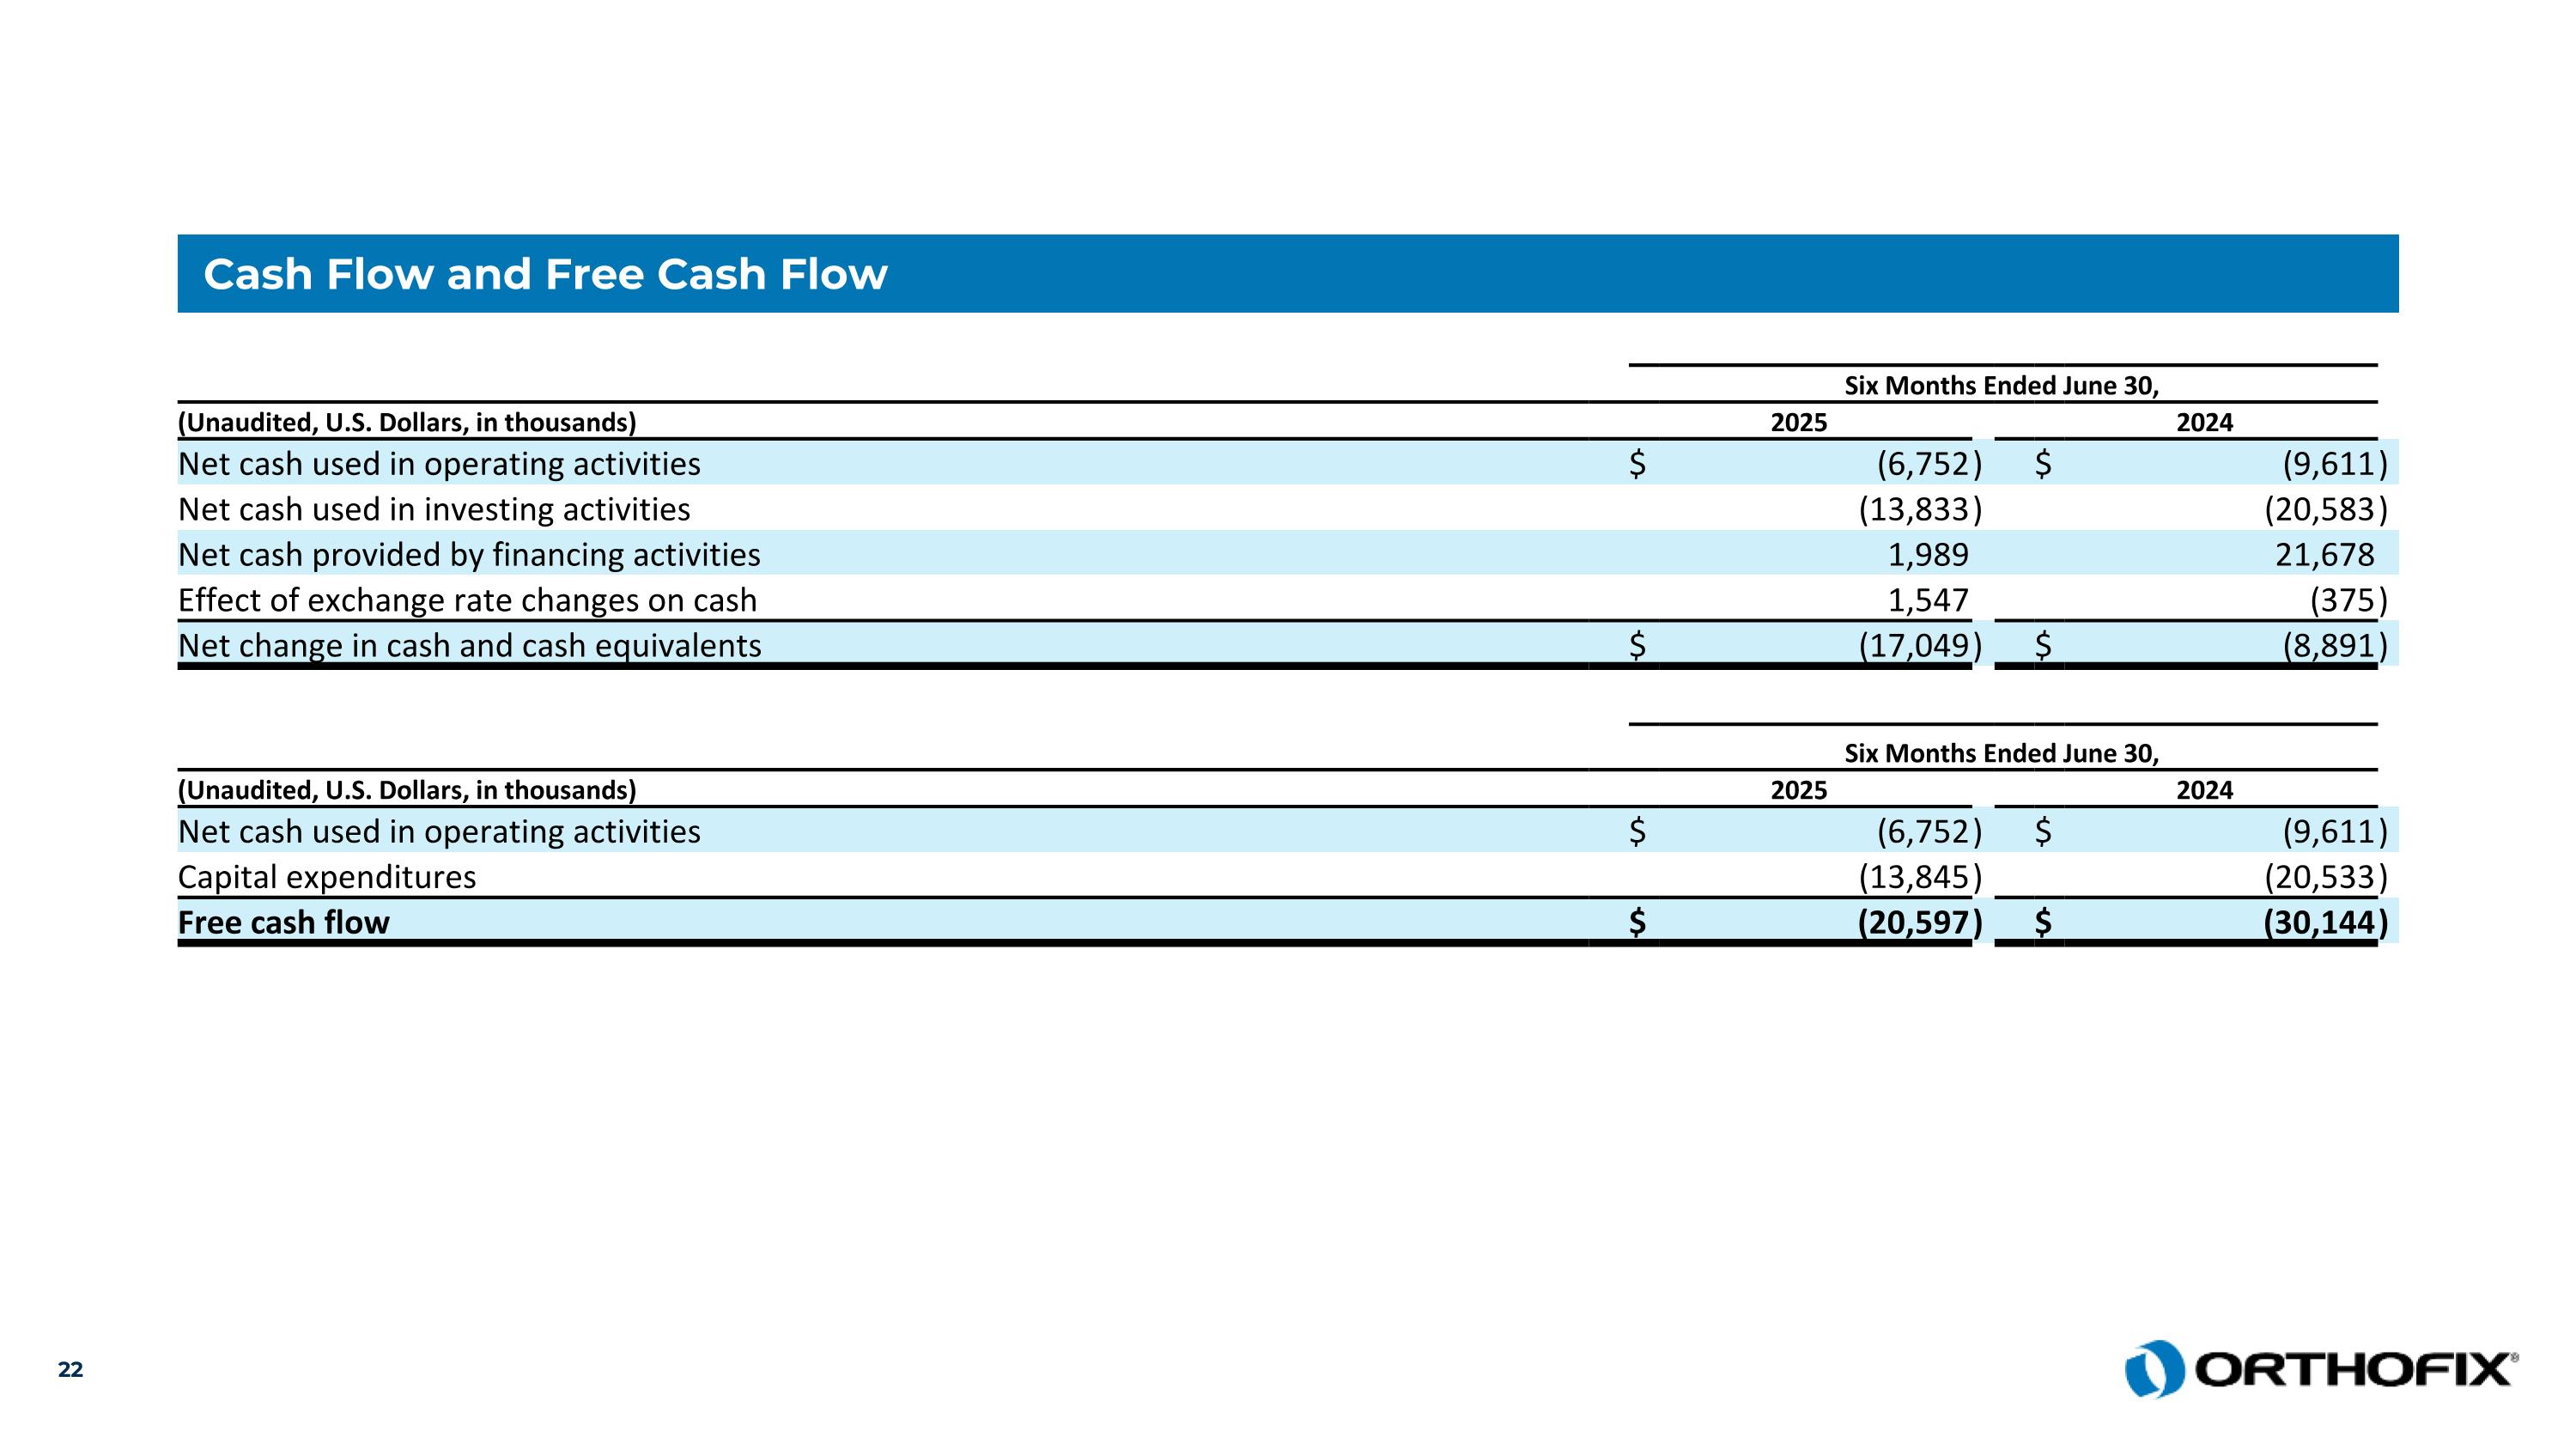The width and height of the screenshot is (2576, 1449).
Task: Select first Six Months Ended June 30 header
Action: tap(2001, 386)
